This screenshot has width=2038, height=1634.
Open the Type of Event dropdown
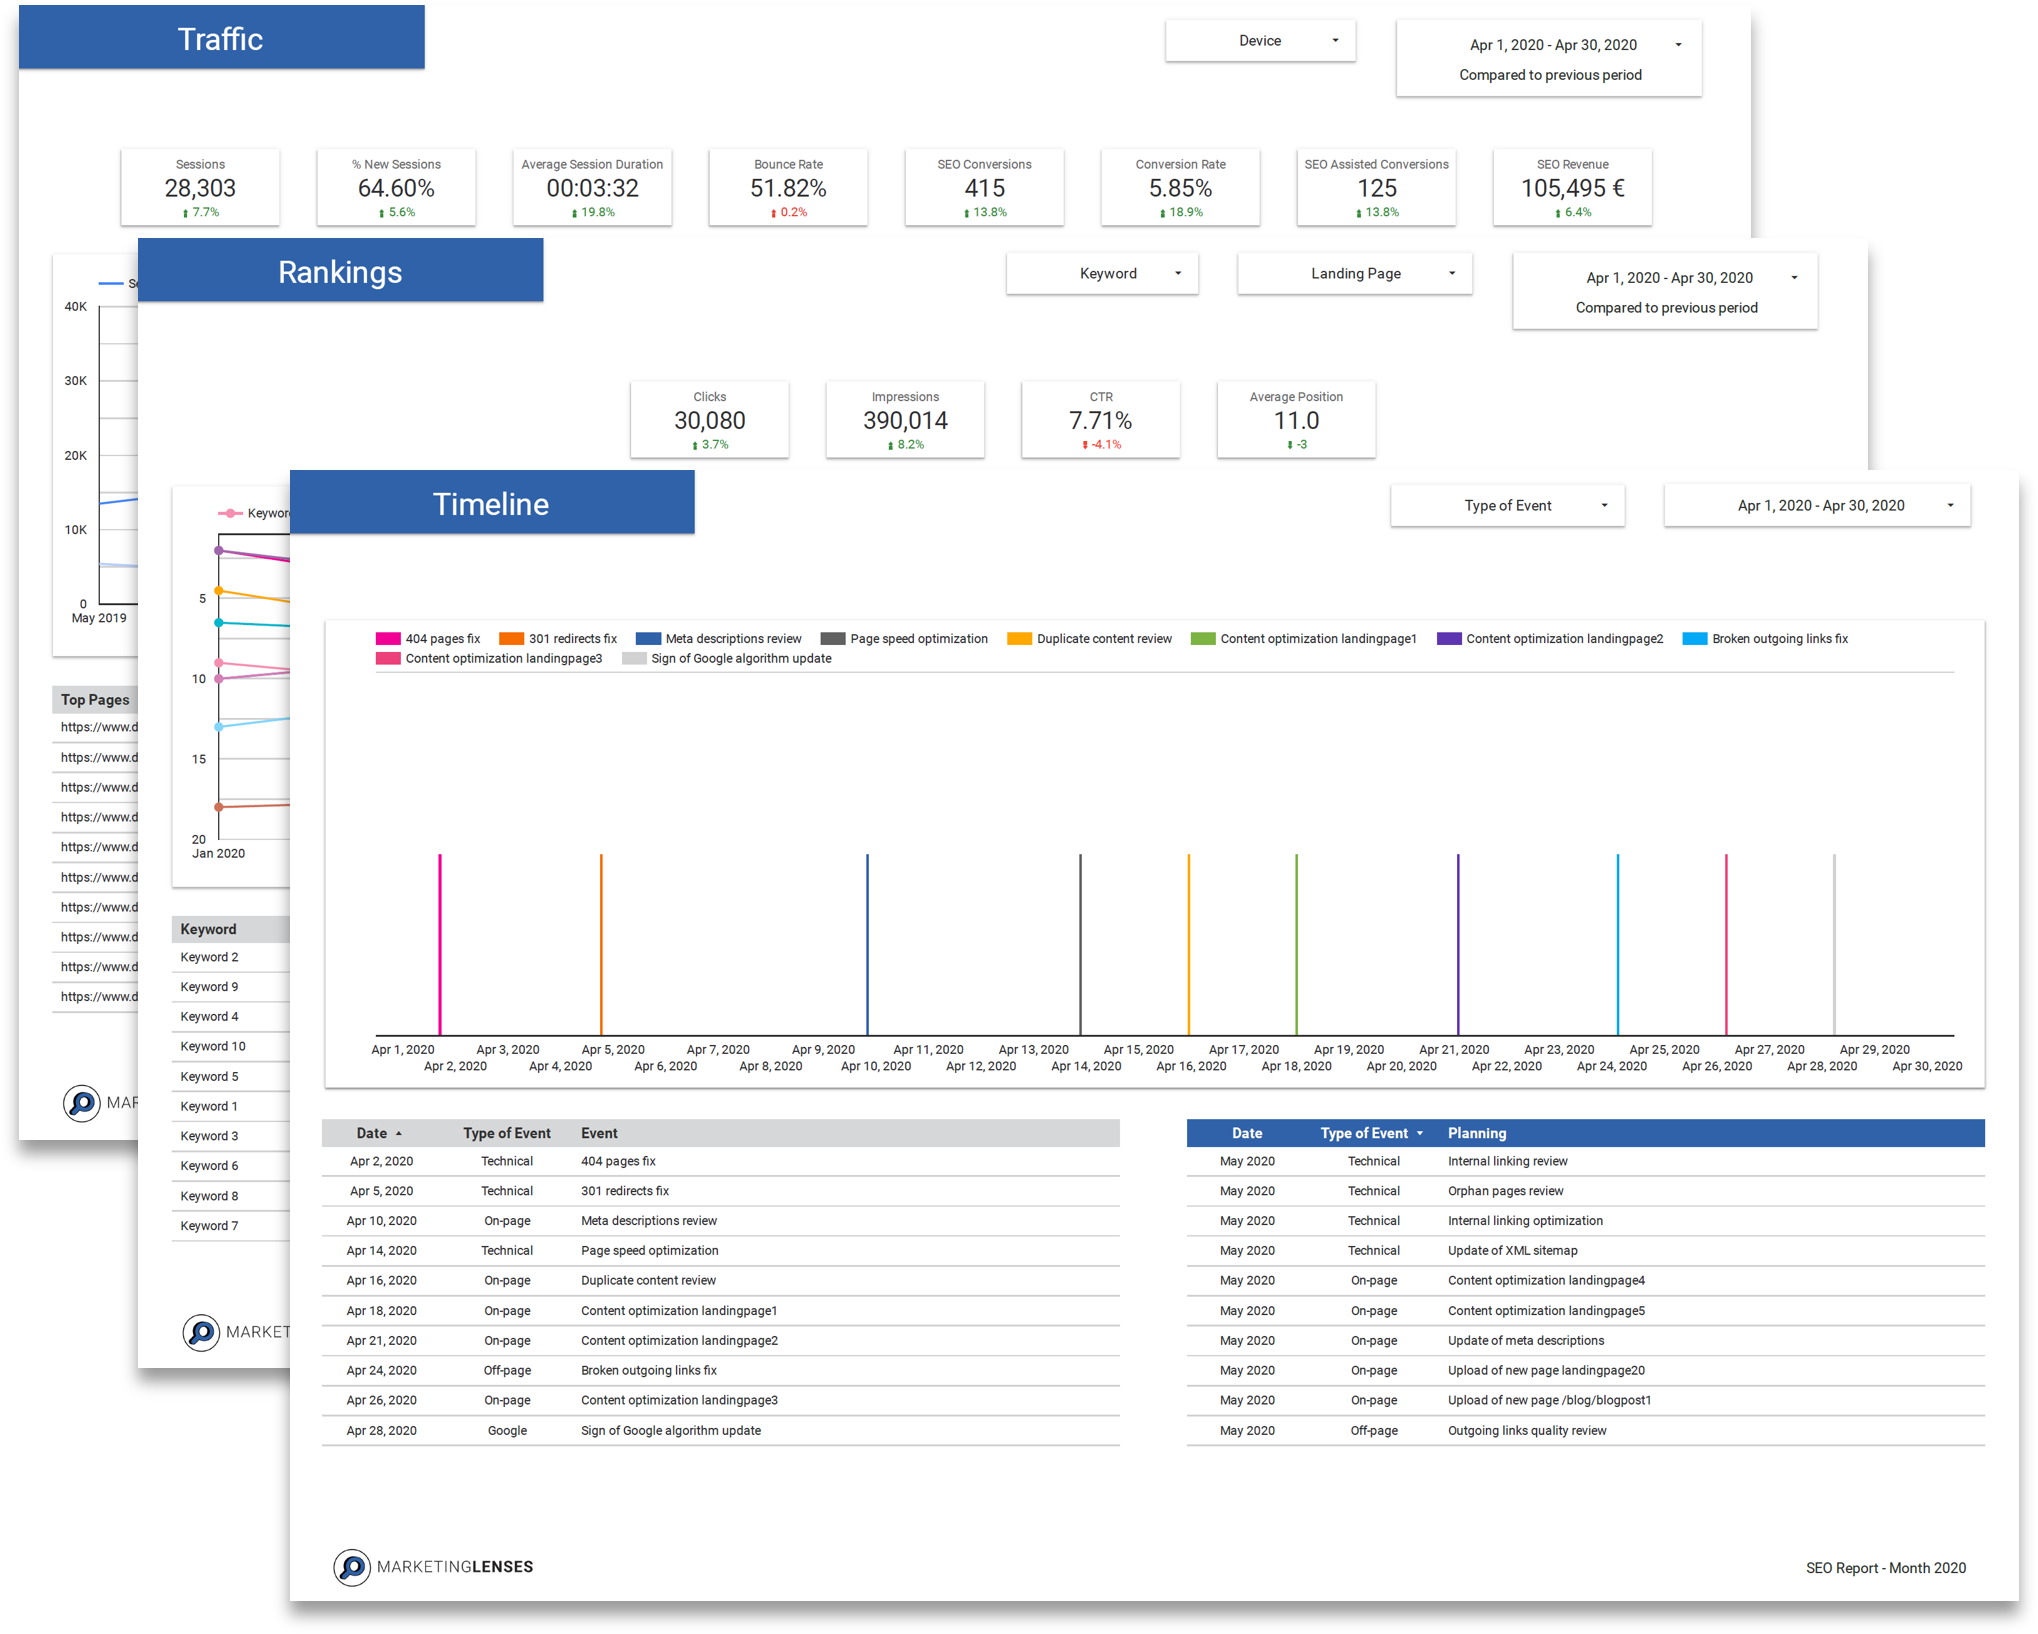pyautogui.click(x=1507, y=506)
